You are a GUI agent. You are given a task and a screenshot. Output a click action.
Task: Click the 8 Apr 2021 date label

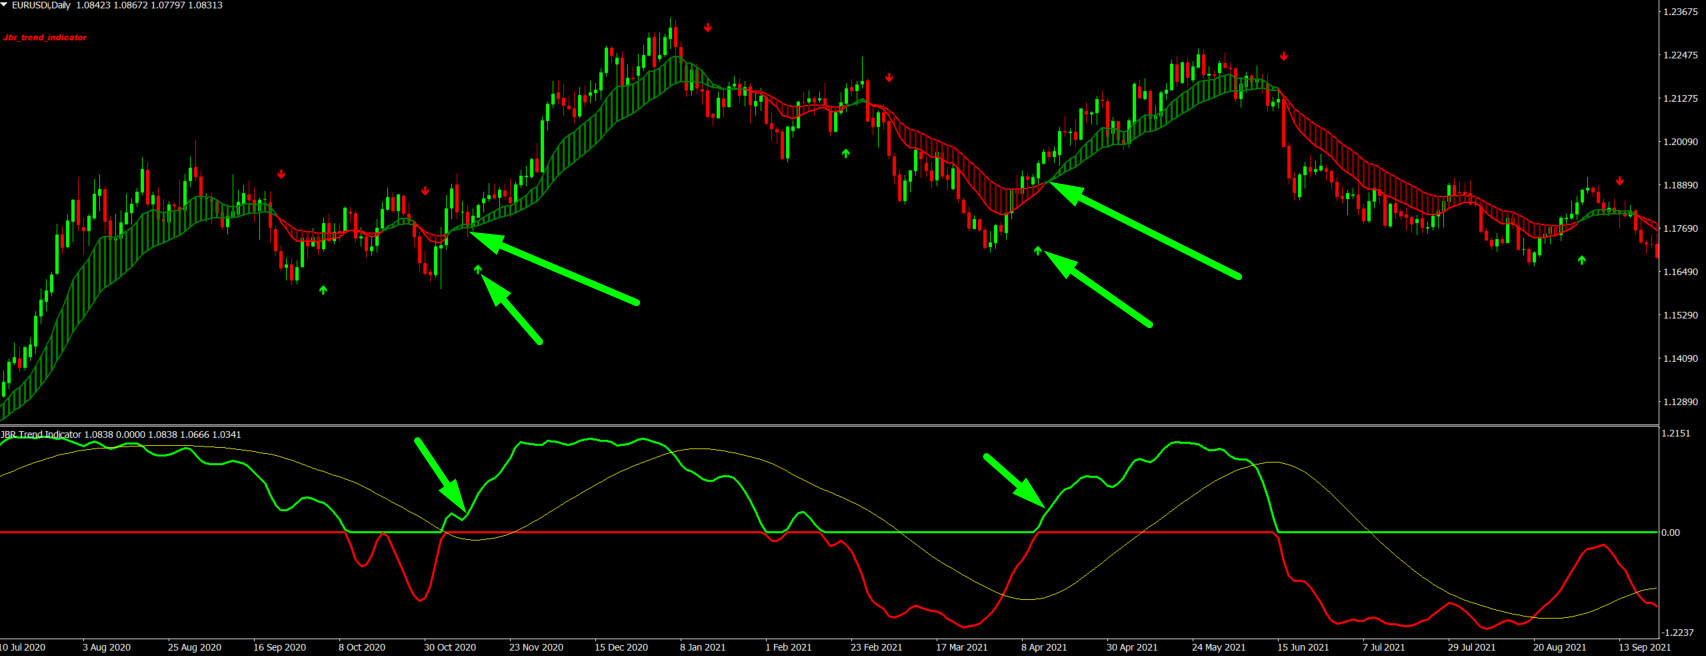tap(1044, 648)
